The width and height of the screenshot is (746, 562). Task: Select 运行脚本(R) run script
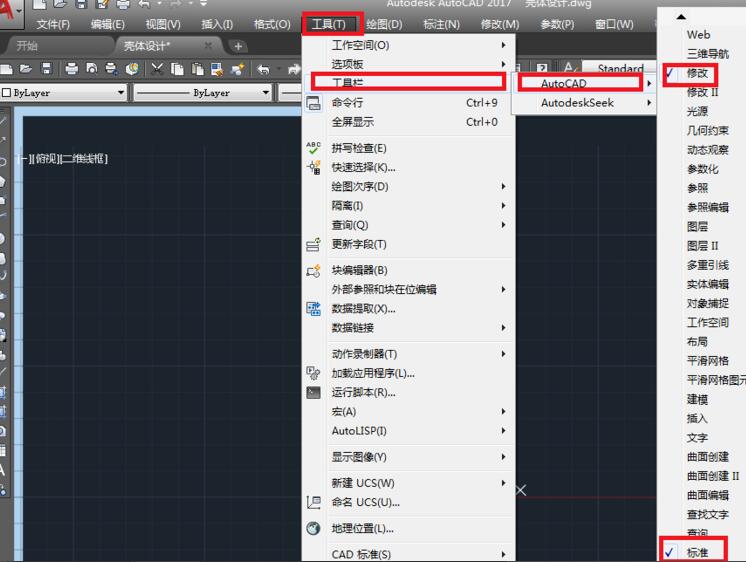(408, 393)
